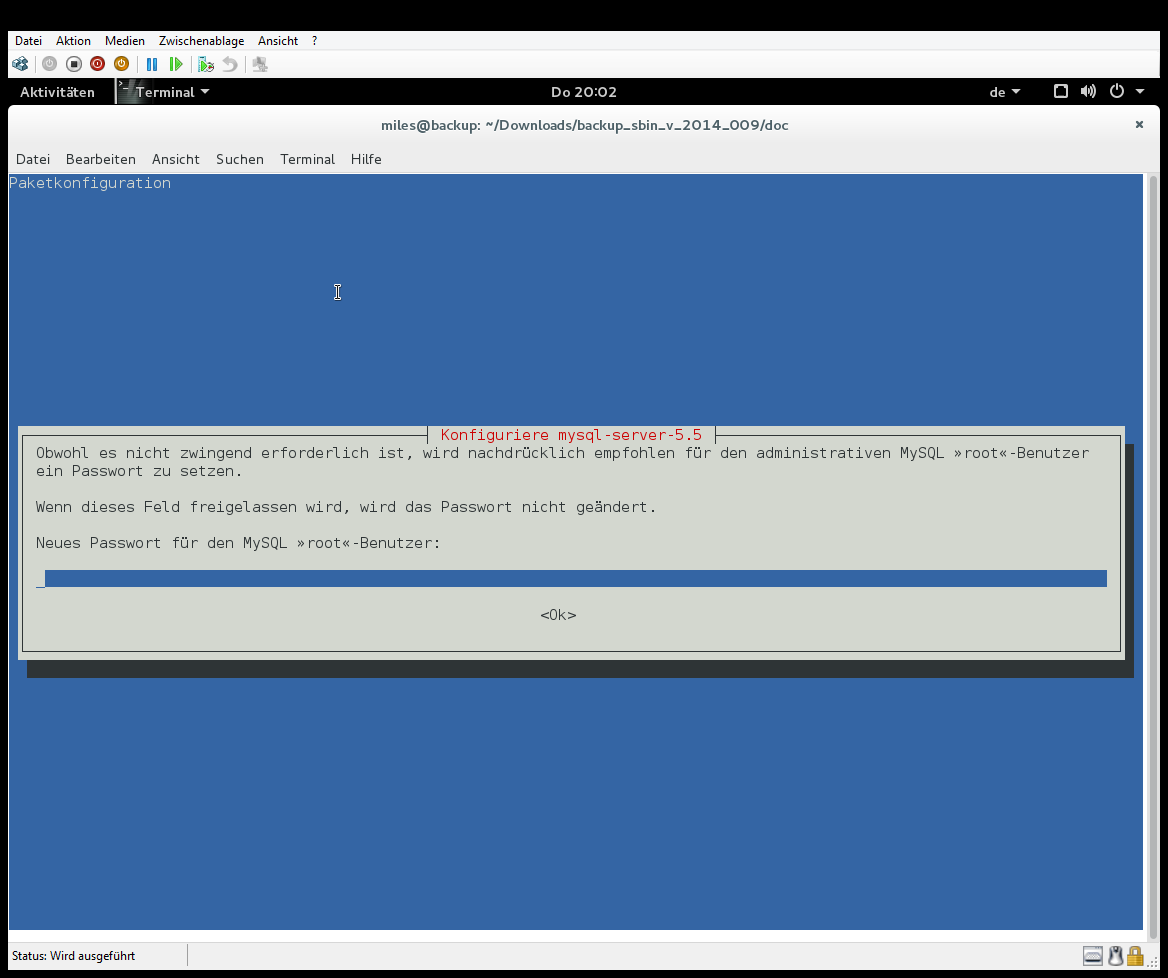Confirm the dialog with <Ok>

558,615
